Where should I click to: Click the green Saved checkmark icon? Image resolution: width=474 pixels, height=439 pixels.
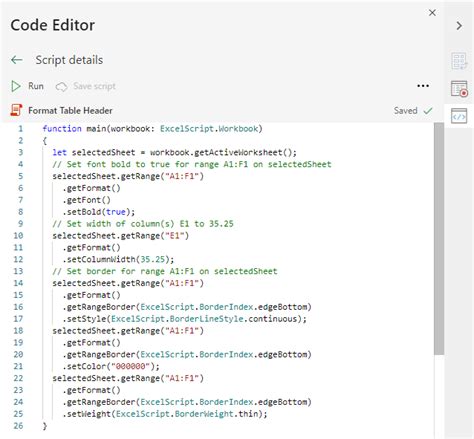[x=428, y=110]
